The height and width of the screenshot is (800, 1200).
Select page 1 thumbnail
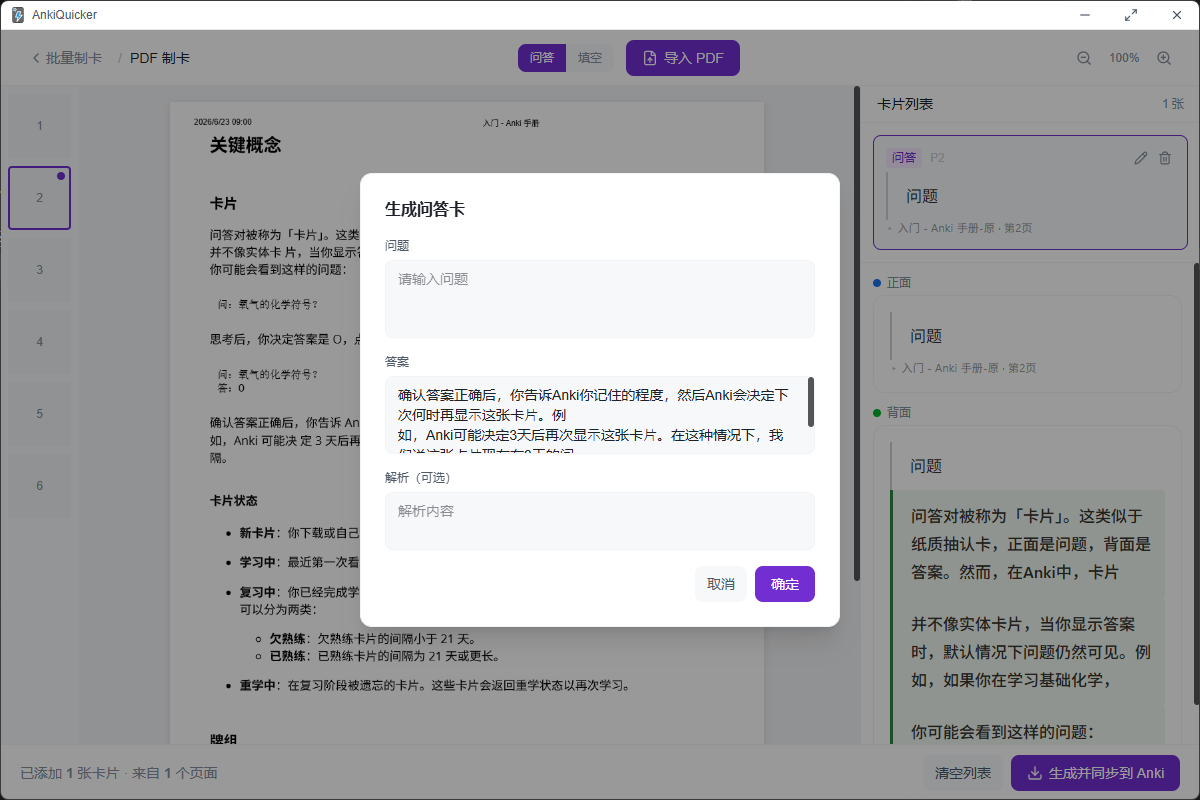(40, 126)
